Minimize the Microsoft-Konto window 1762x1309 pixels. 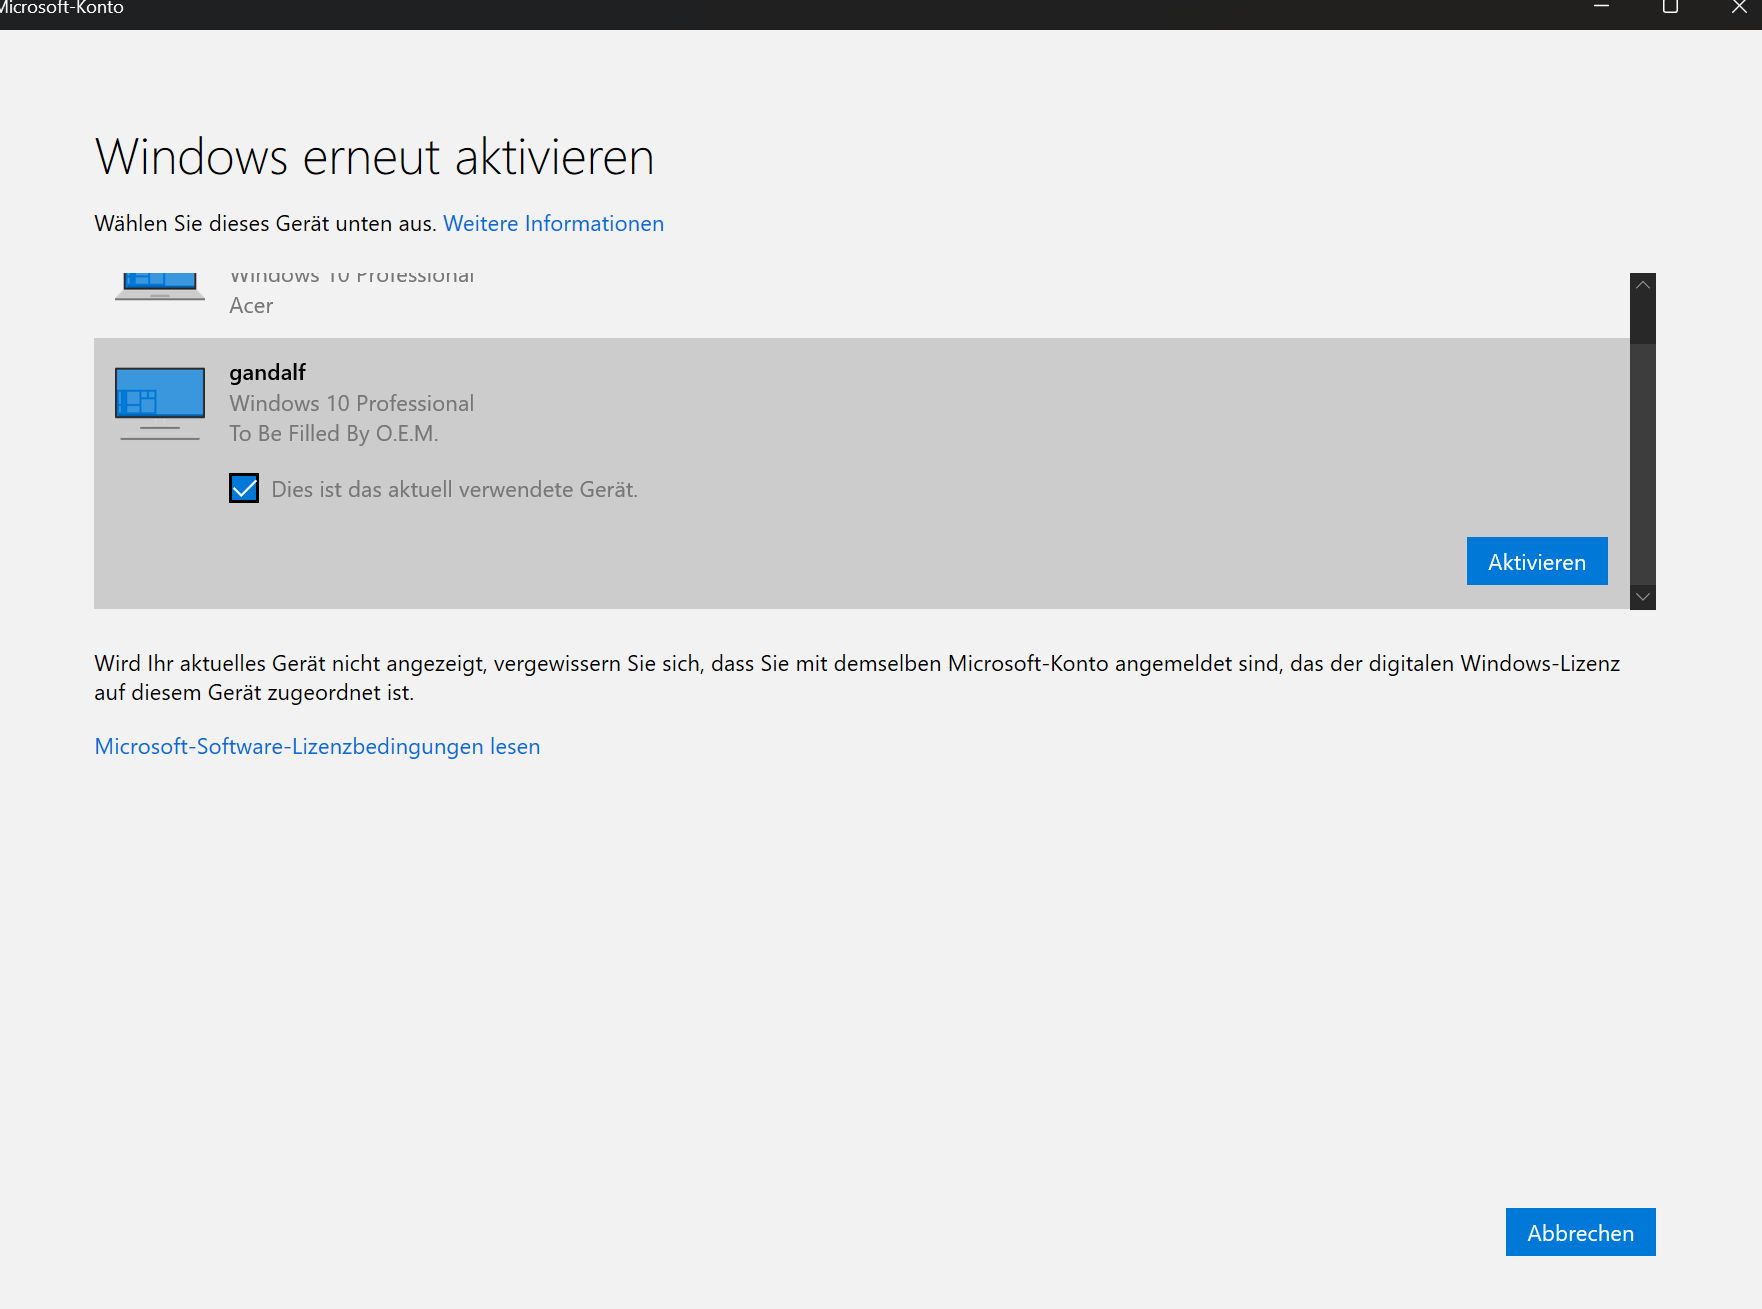(1601, 8)
